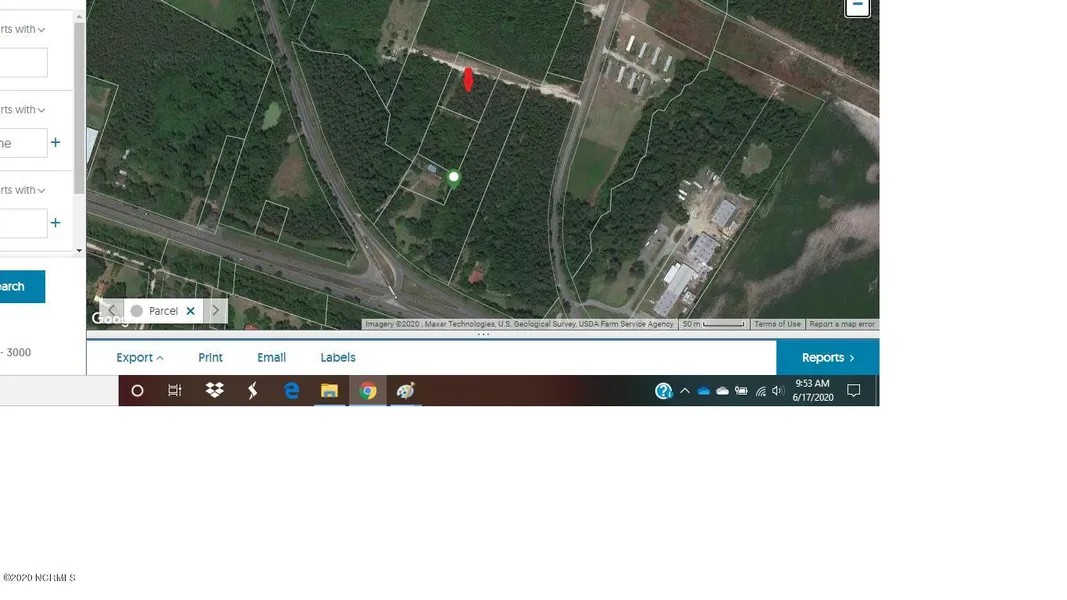1067x600 pixels.
Task: Remove the Parcel layer chip with X
Action: click(x=190, y=311)
